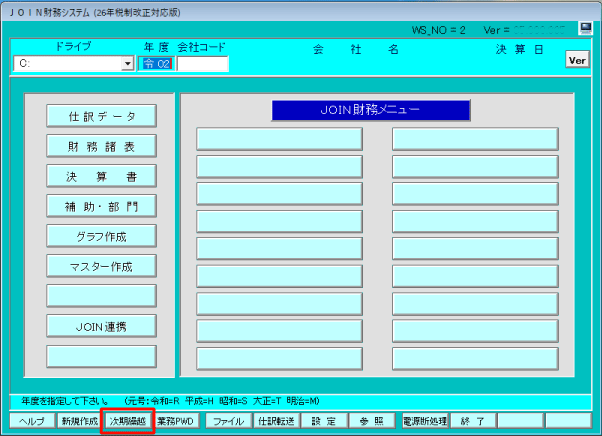Open グラフ作成 menu
The width and height of the screenshot is (602, 436).
point(101,236)
